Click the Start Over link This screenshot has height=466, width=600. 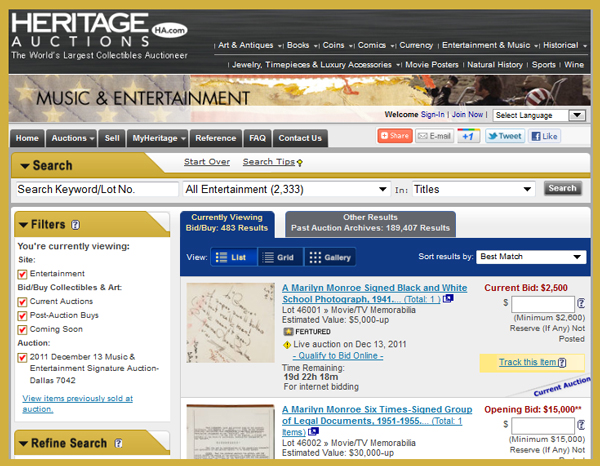pyautogui.click(x=207, y=162)
